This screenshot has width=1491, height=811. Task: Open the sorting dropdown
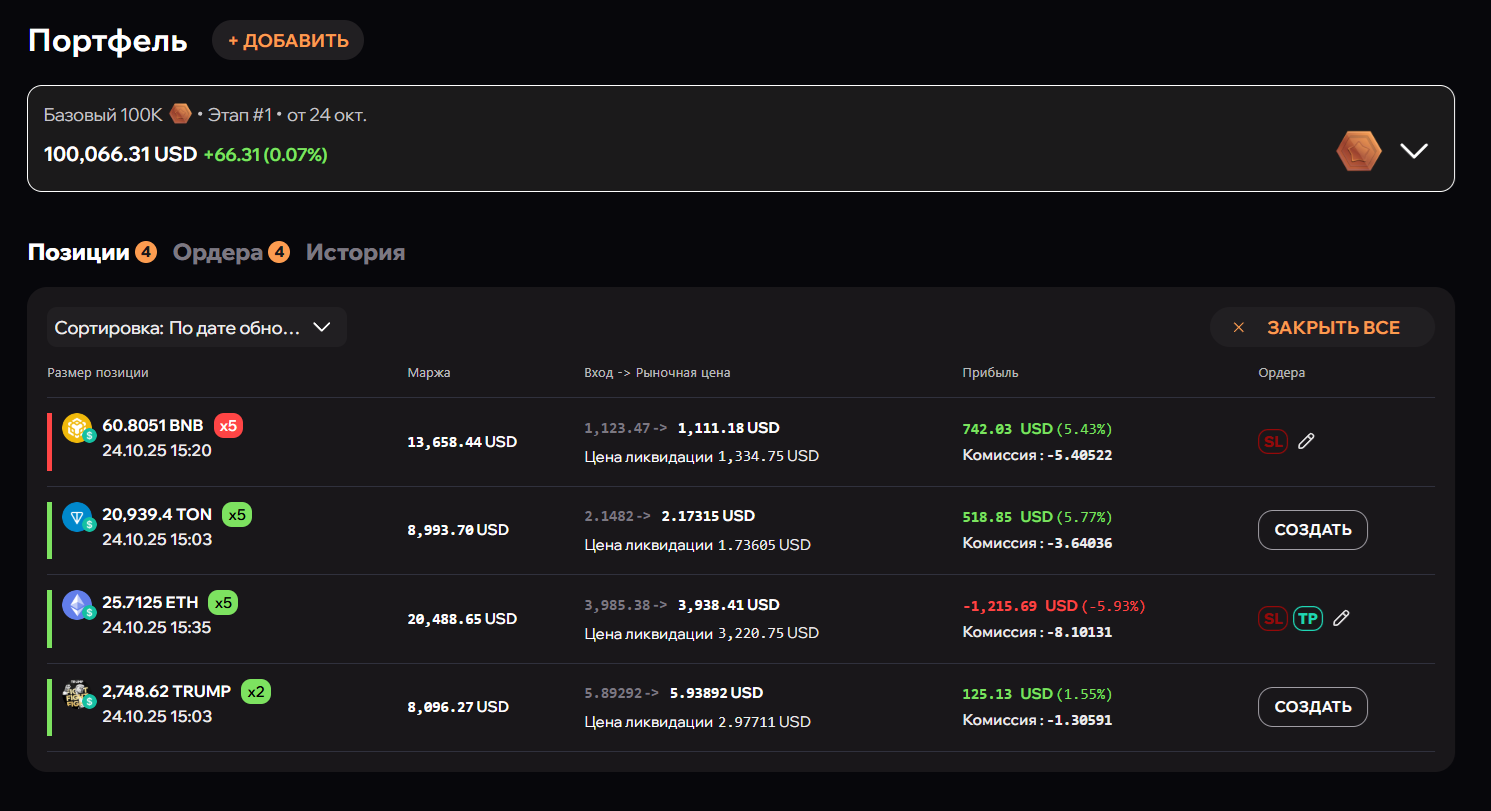pyautogui.click(x=196, y=328)
